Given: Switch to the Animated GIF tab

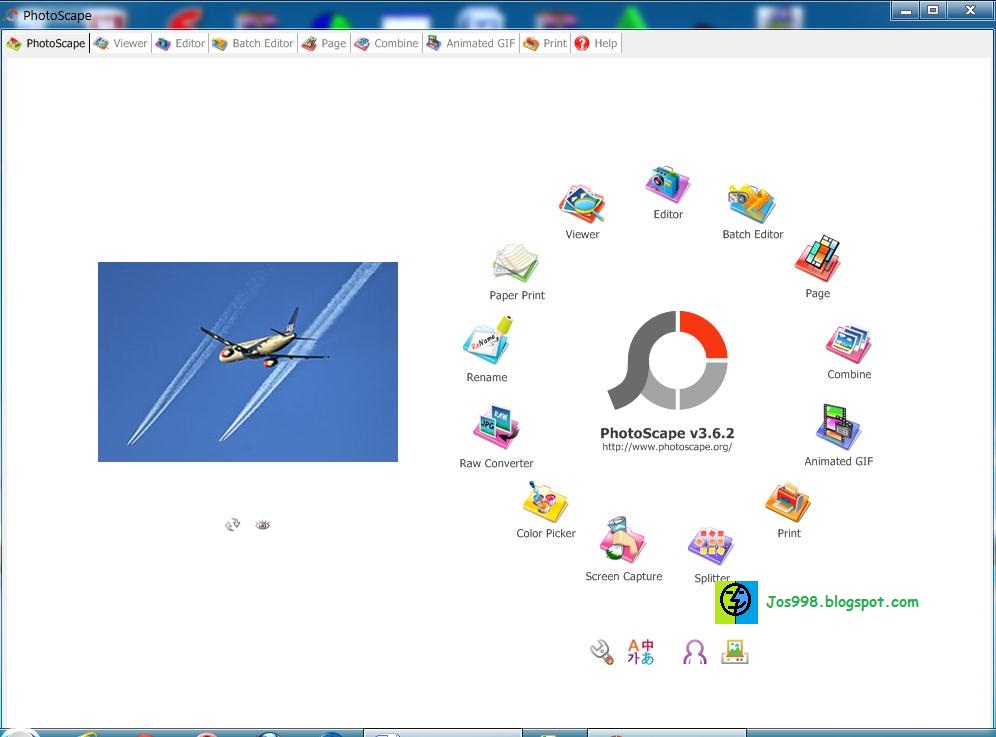Looking at the screenshot, I should [471, 43].
